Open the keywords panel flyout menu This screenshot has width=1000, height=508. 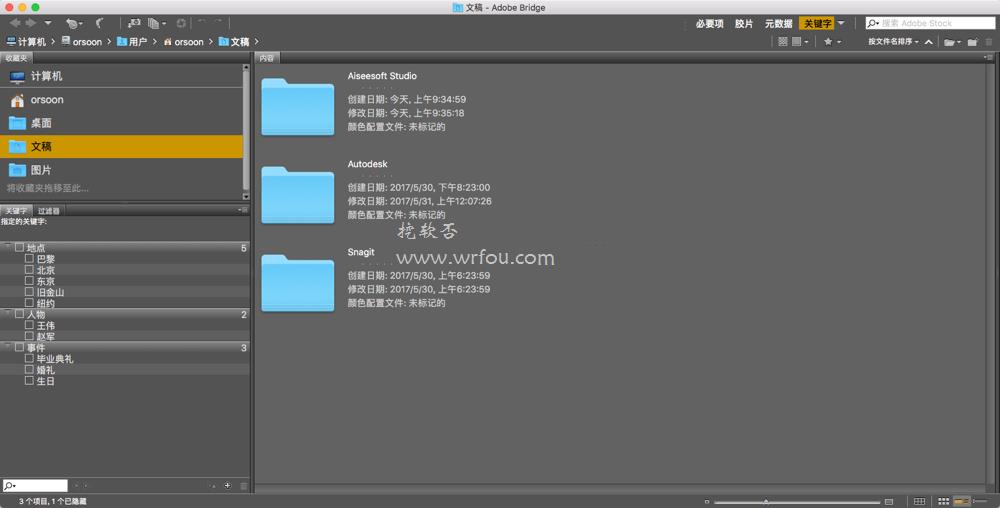click(243, 210)
